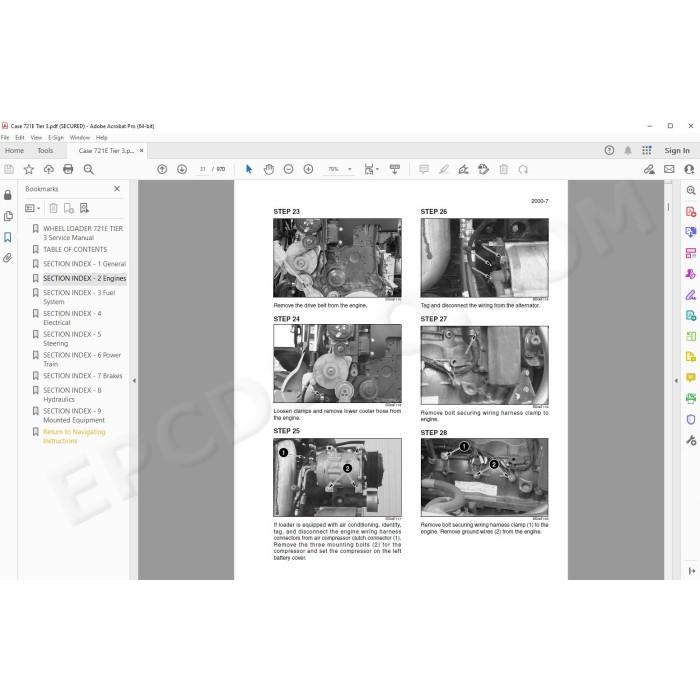Select Case 721E Tier 3 document tab

tap(106, 150)
